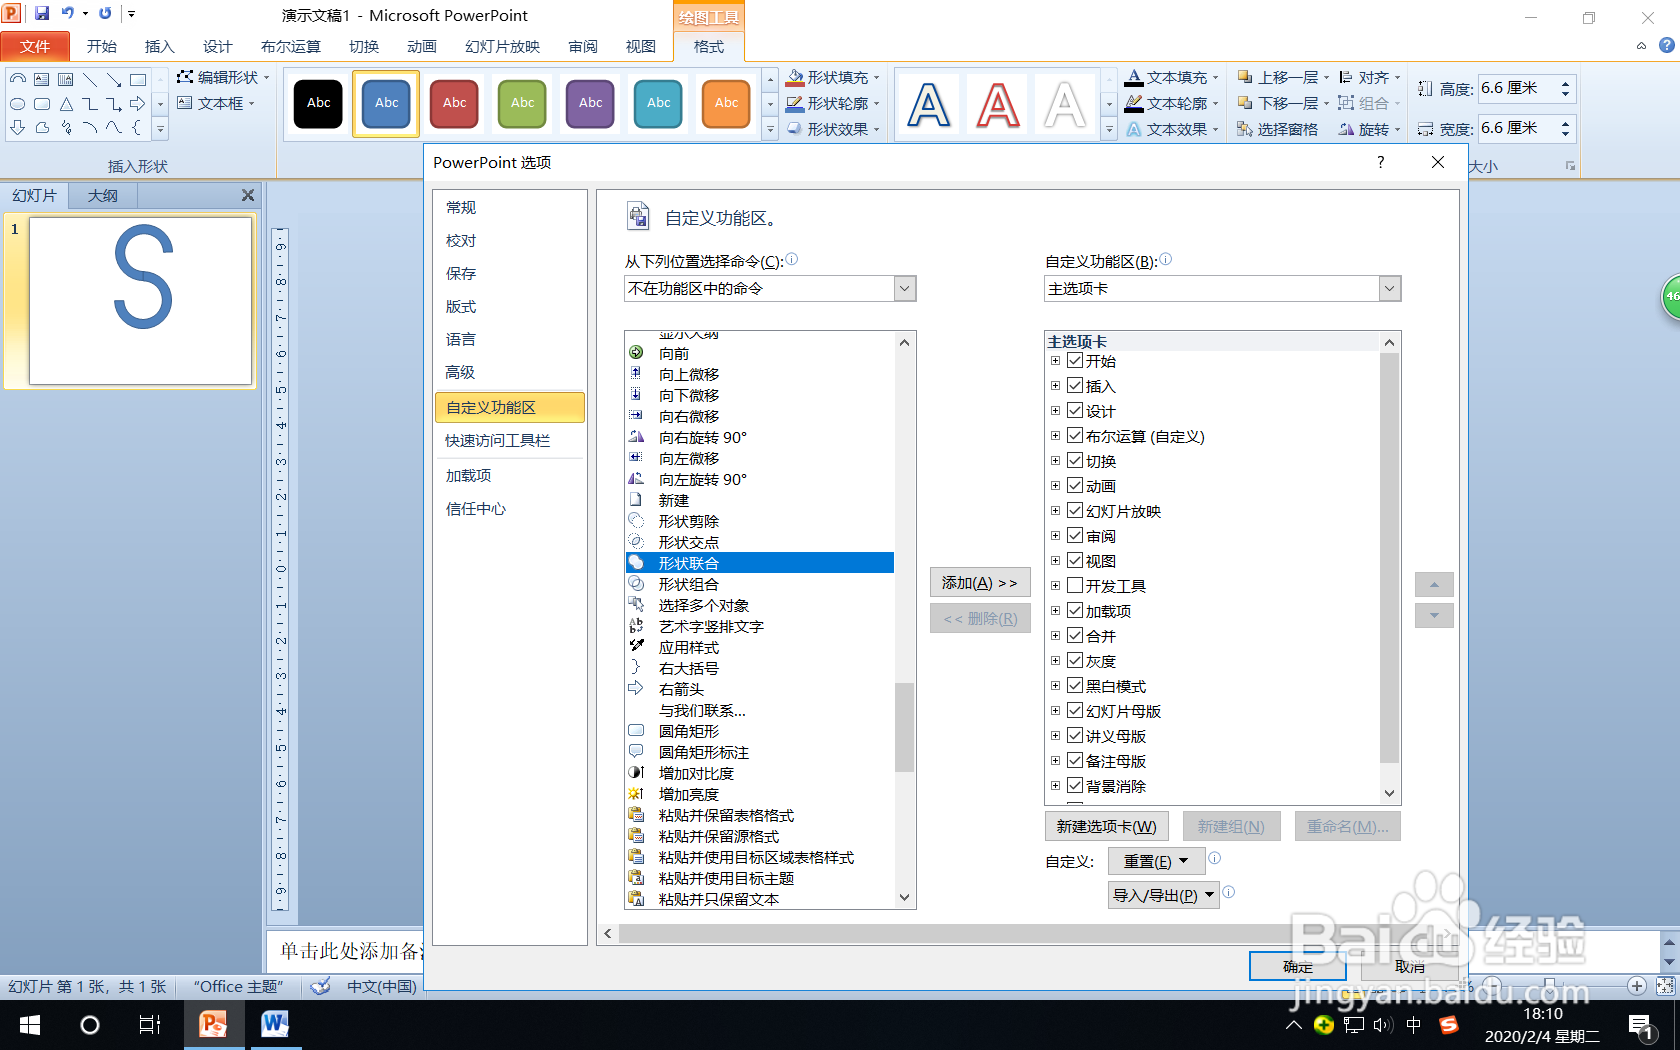1680x1050 pixels.
Task: Switch to the 布尔运算 ribbon tab
Action: point(291,46)
